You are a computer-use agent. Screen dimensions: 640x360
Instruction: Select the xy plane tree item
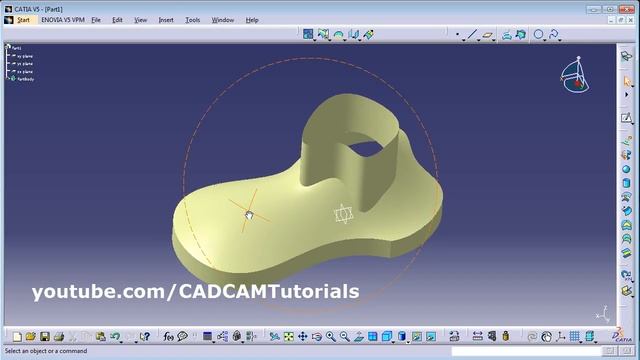[x=24, y=56]
